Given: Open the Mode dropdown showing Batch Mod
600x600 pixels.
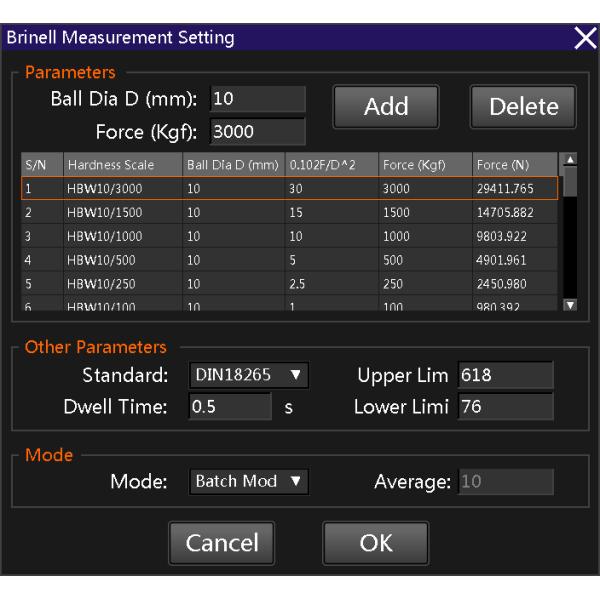Looking at the screenshot, I should [248, 481].
